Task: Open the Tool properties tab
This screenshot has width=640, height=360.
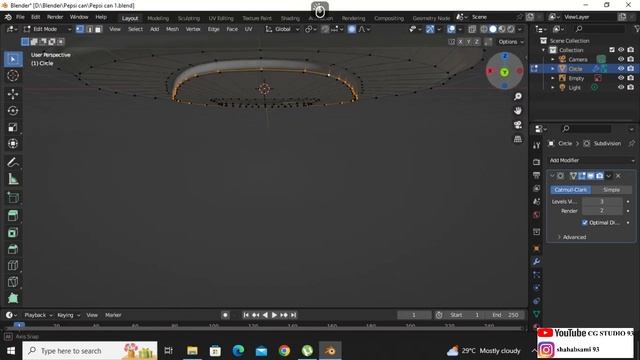Action: tap(536, 145)
